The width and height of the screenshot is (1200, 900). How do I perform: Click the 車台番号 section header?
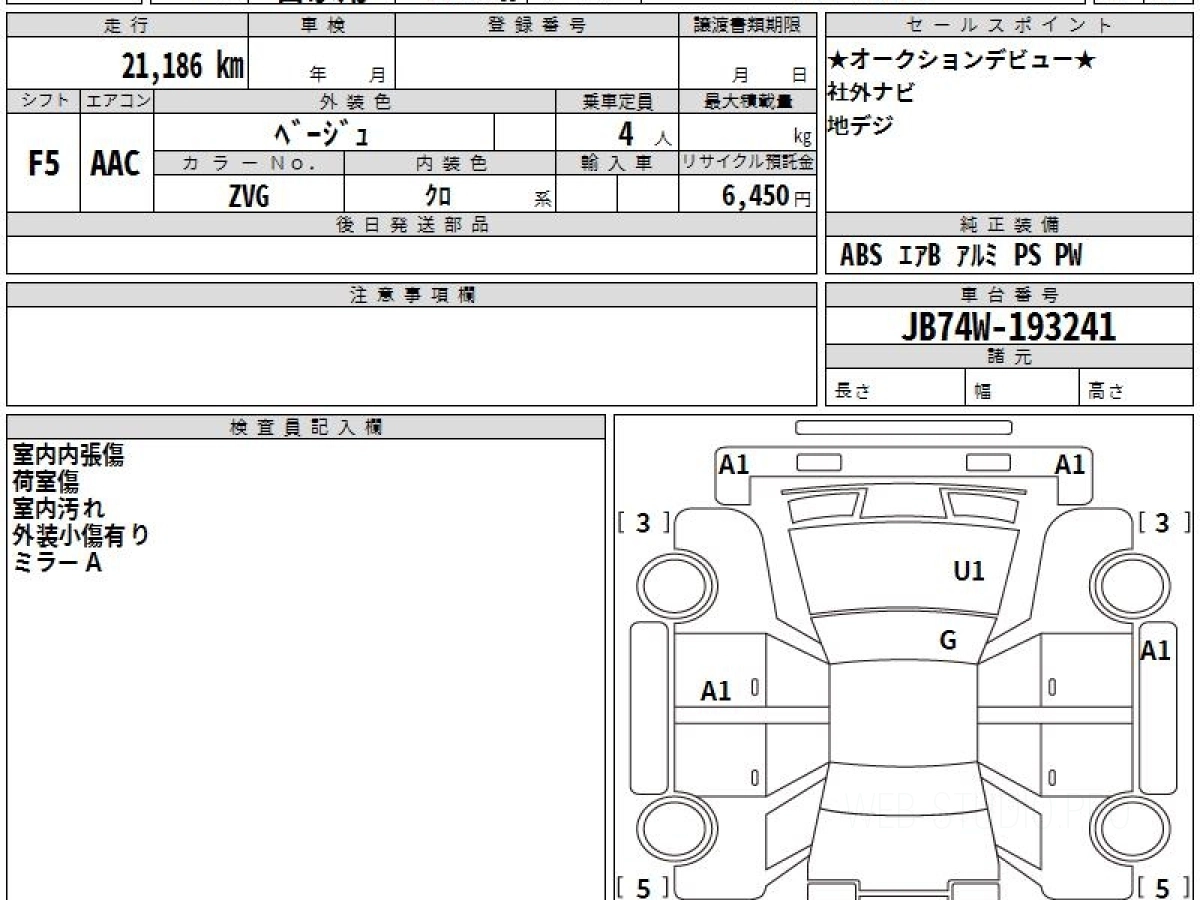(x=1009, y=295)
